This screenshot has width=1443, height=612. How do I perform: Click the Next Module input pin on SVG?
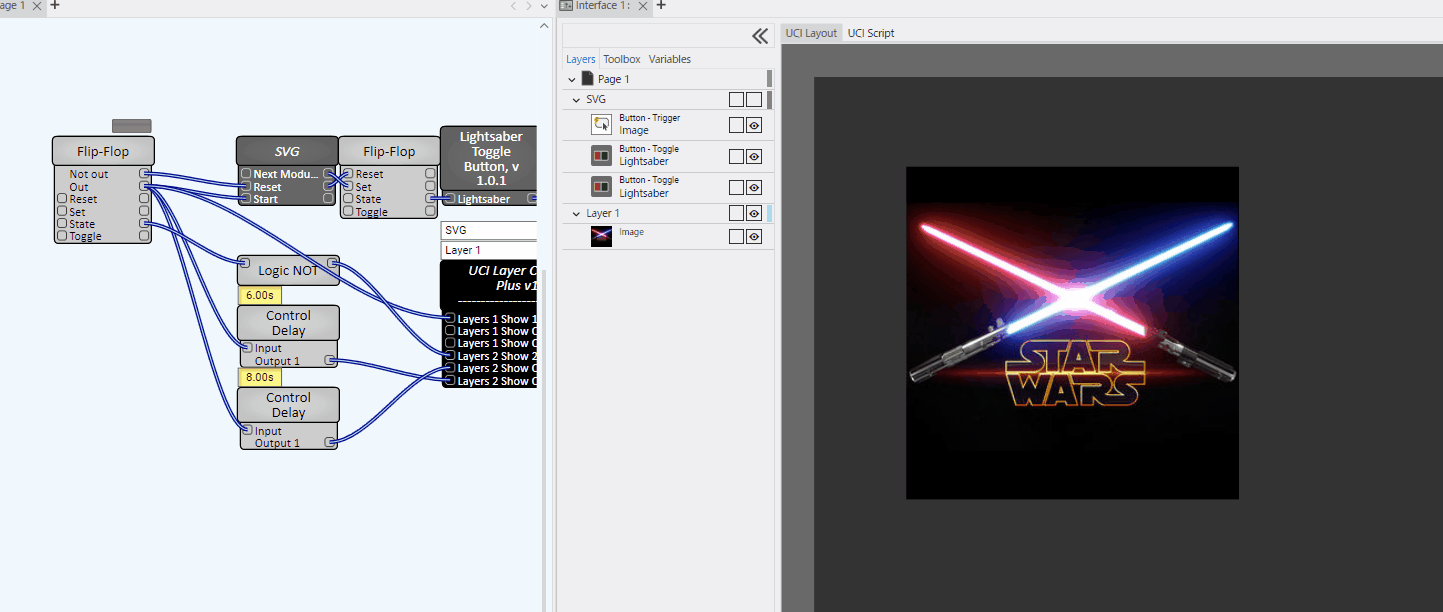[x=245, y=174]
